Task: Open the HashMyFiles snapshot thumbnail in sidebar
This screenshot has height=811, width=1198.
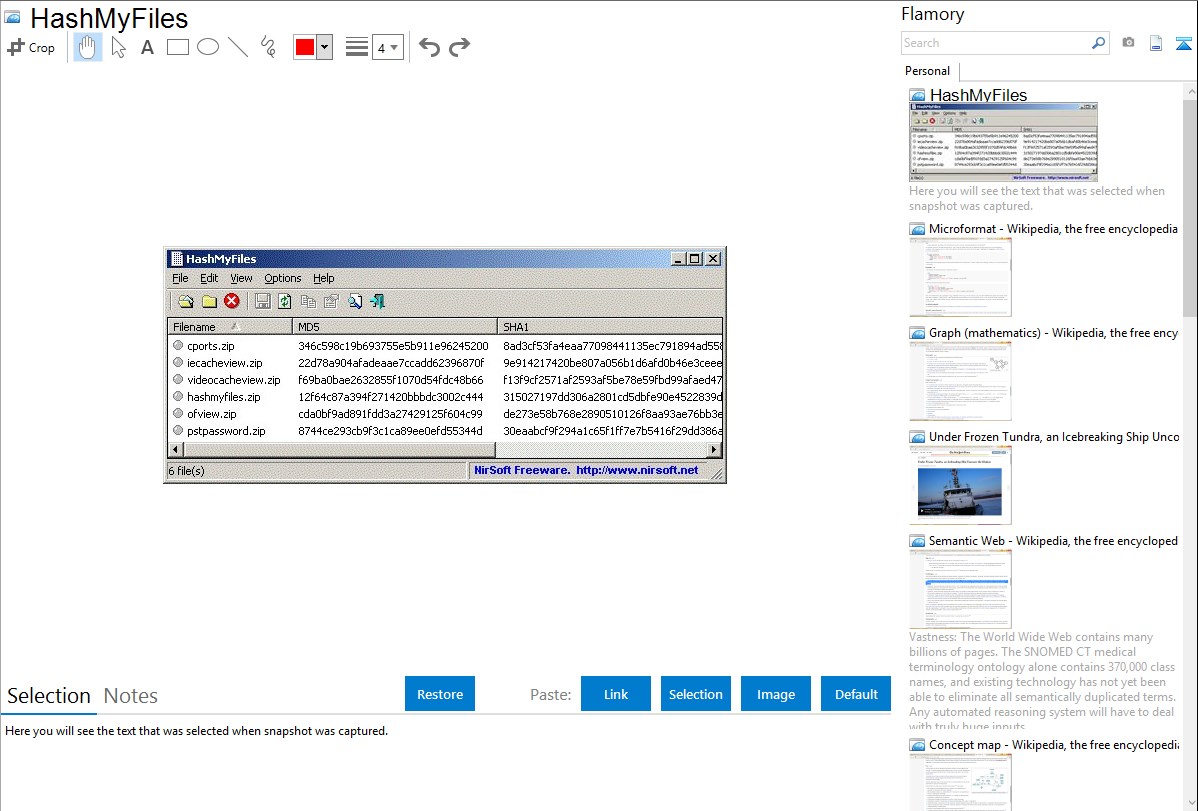Action: click(1003, 141)
